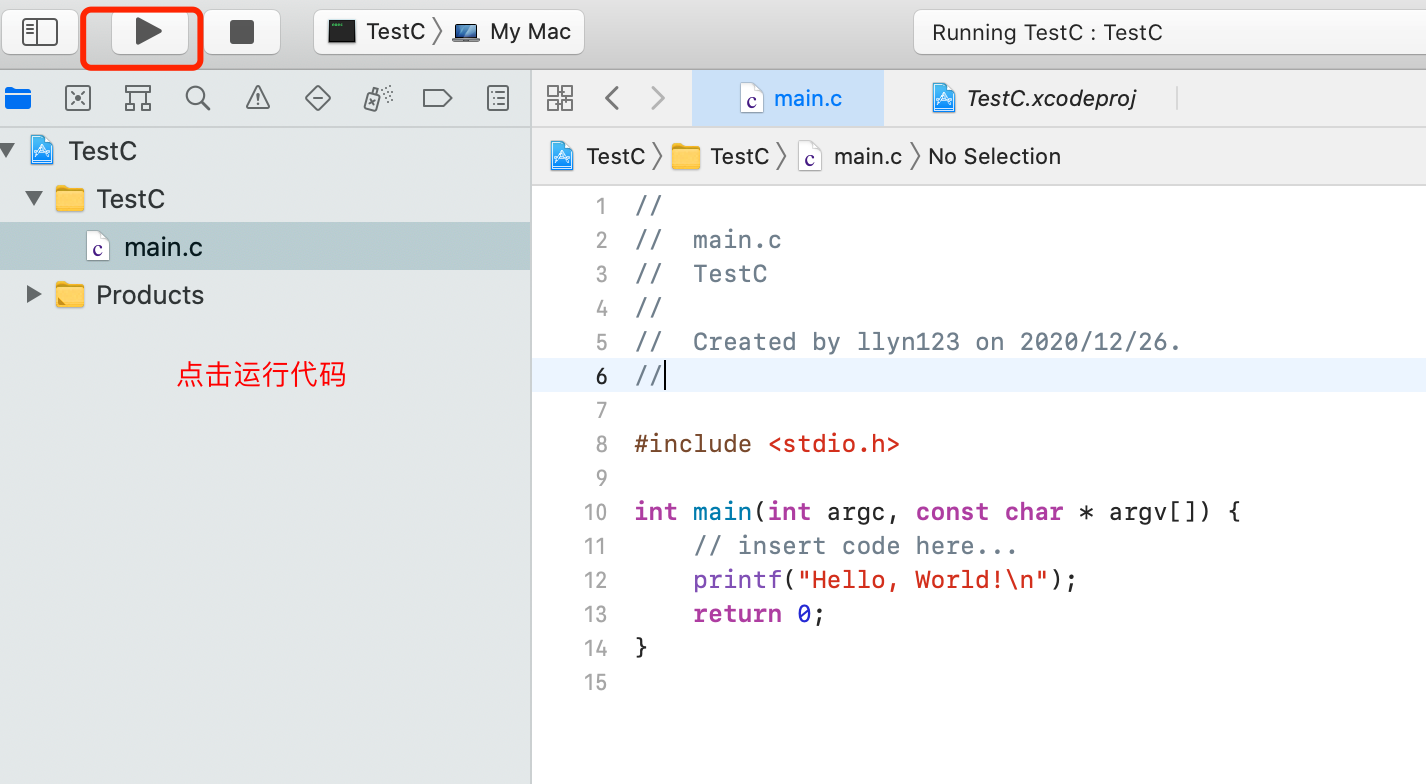Run the project with the Play button

coord(149,32)
